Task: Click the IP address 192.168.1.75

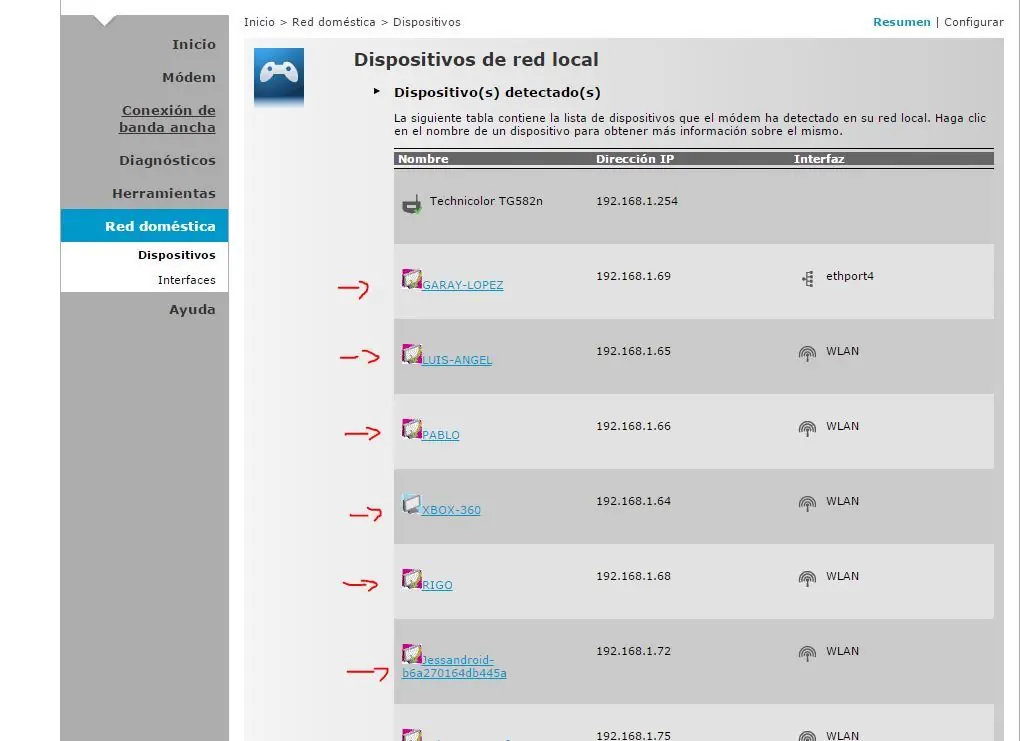Action: [x=633, y=735]
